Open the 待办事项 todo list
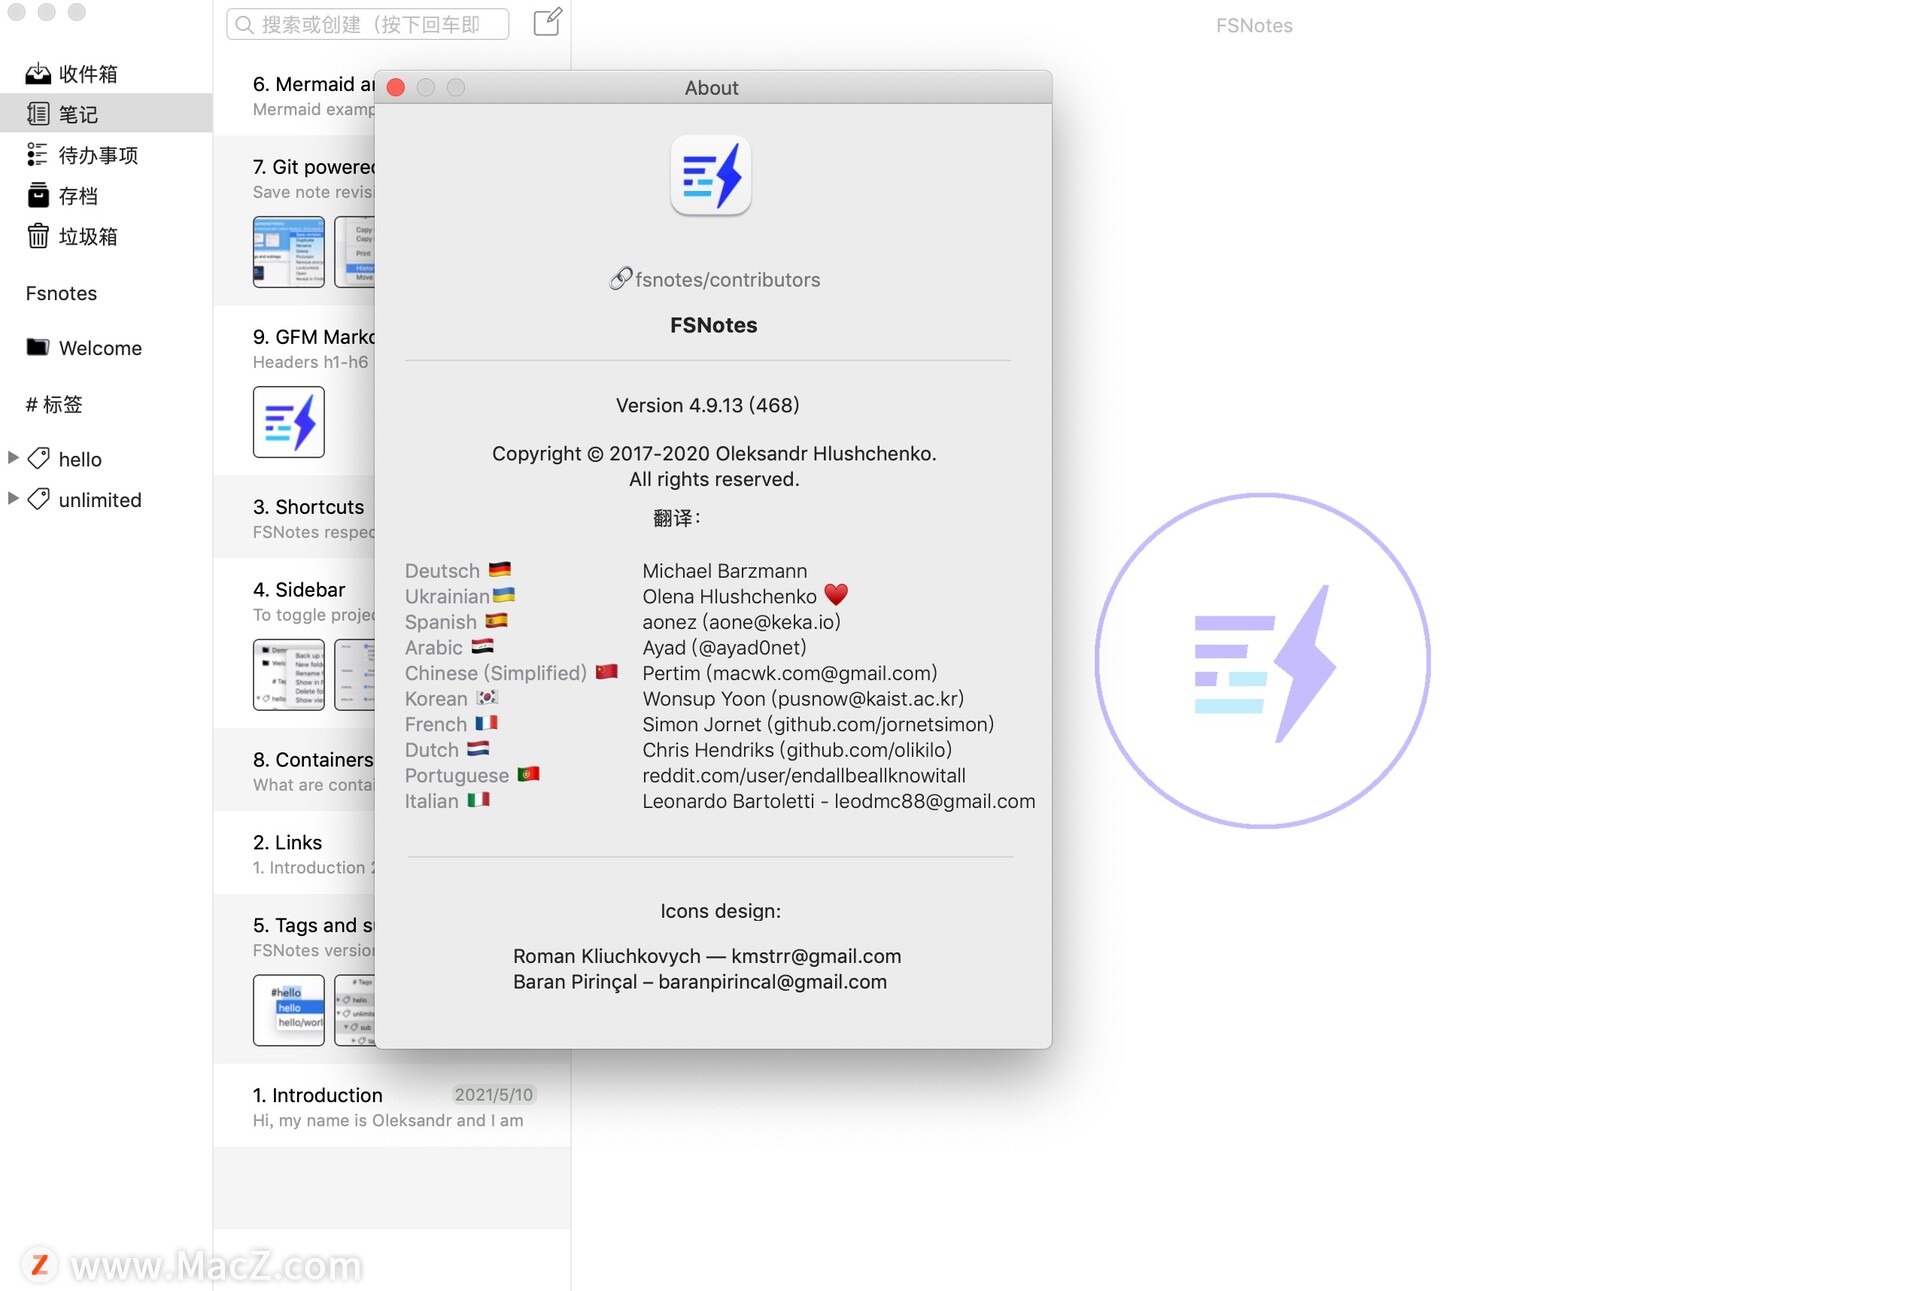The image size is (1920, 1291). click(x=106, y=154)
